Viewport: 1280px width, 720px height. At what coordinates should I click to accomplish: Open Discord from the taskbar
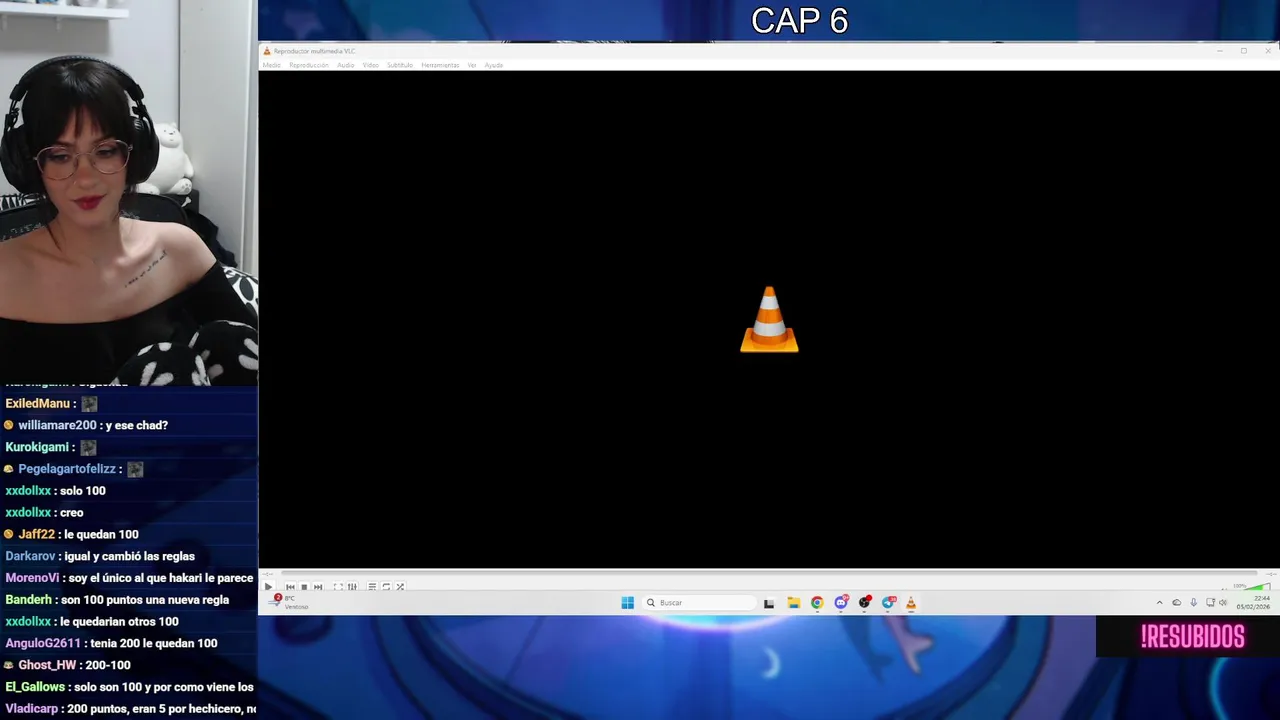tap(841, 603)
